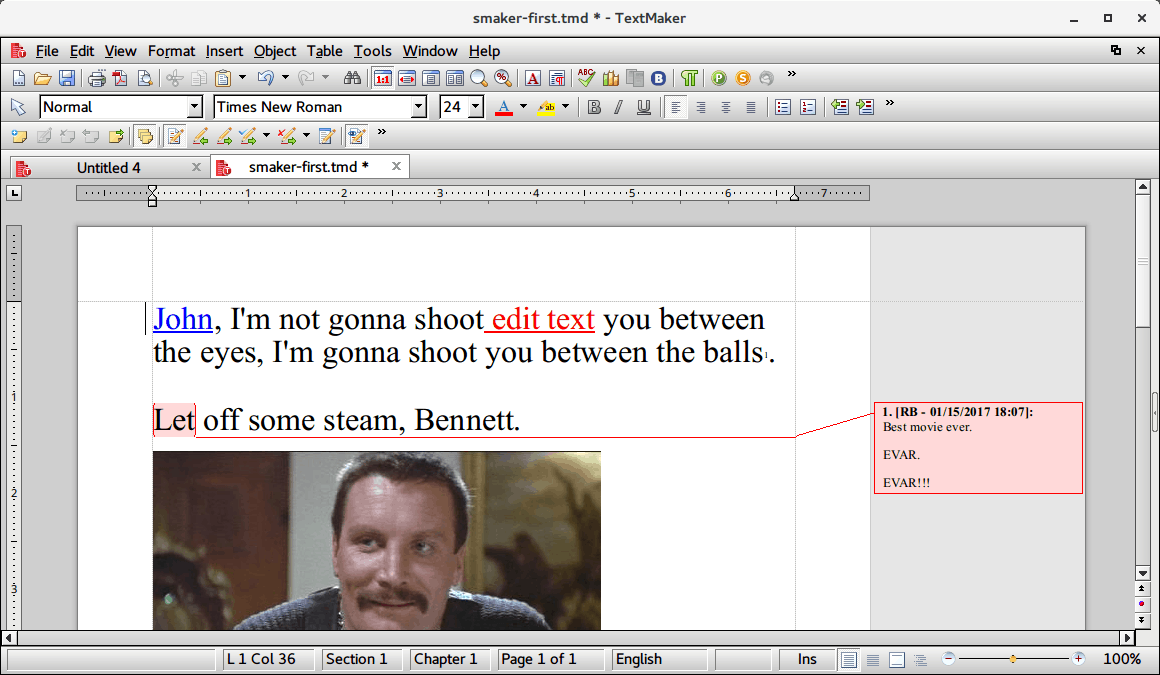Justify the paragraph text
1160x675 pixels.
751,107
